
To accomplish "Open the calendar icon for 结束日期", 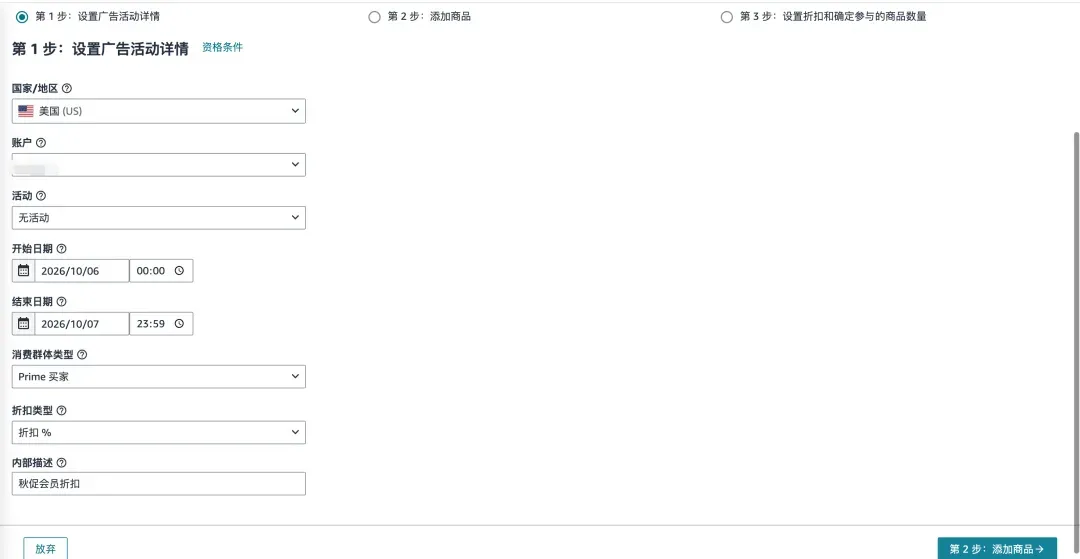I will pos(23,324).
